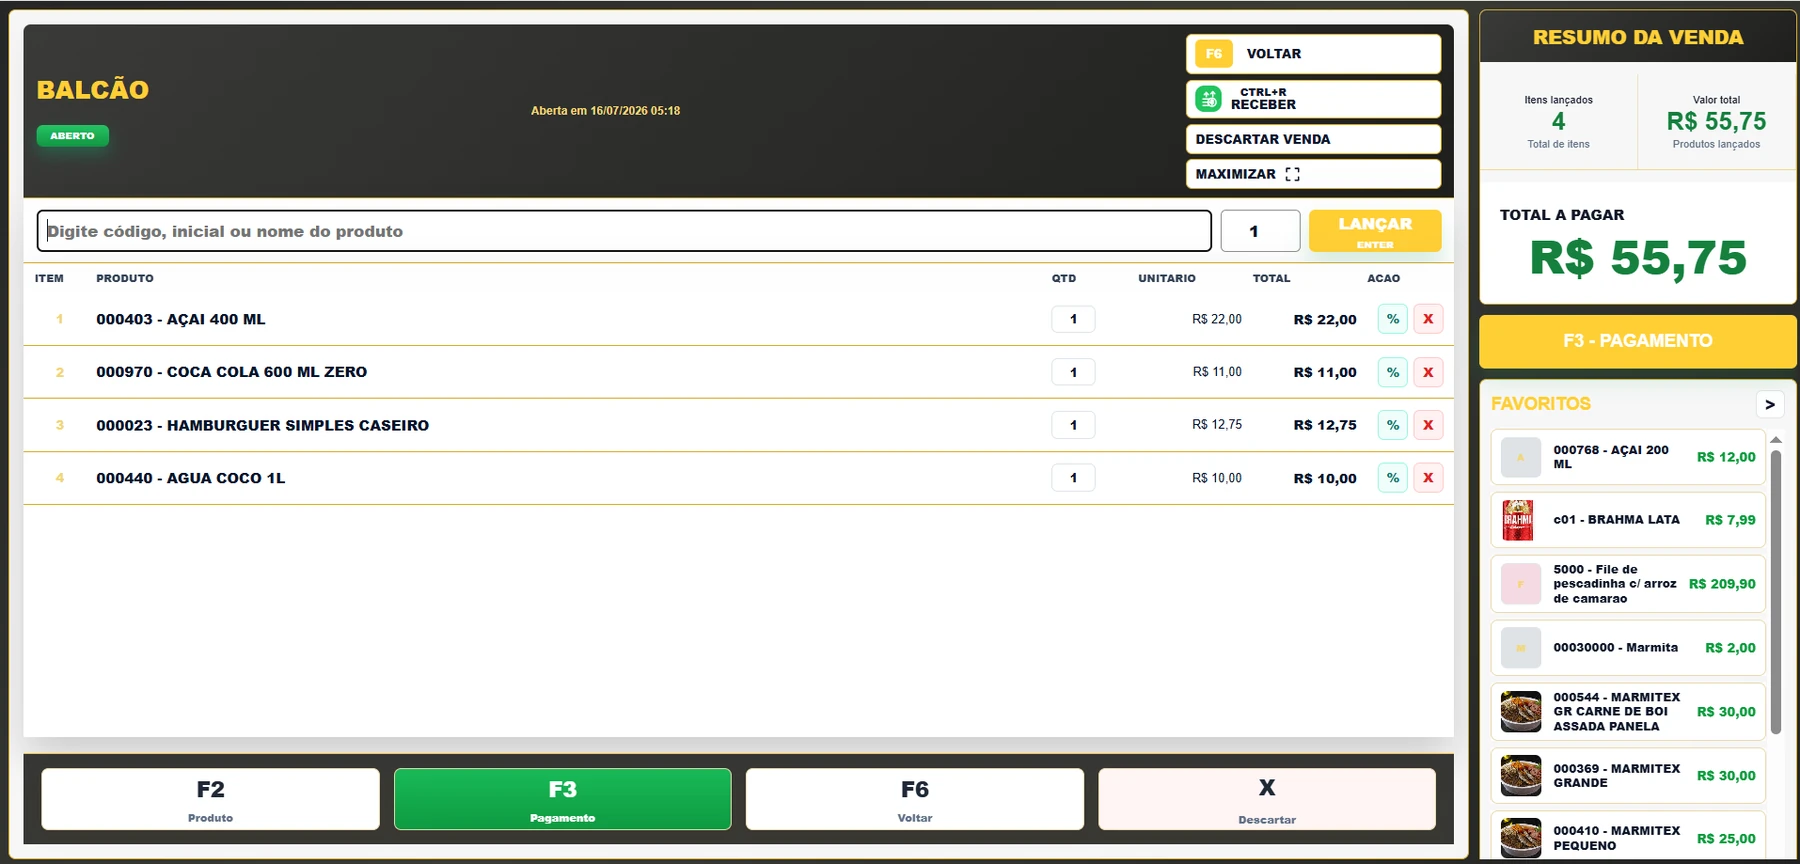
Task: Click the X Descartar bottom button
Action: click(x=1267, y=799)
